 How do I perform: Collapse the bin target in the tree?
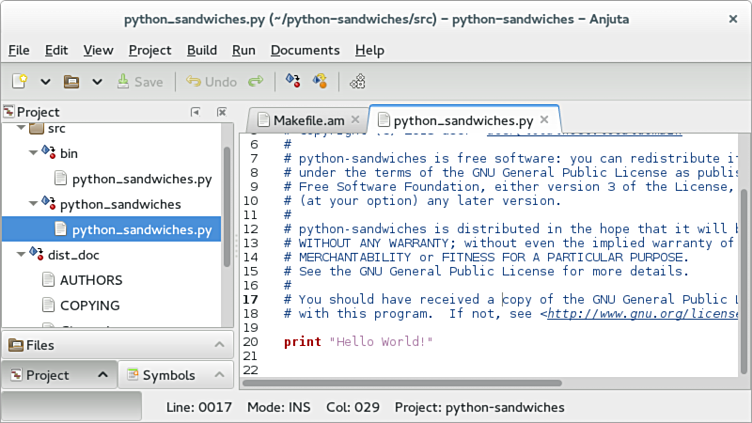32,154
